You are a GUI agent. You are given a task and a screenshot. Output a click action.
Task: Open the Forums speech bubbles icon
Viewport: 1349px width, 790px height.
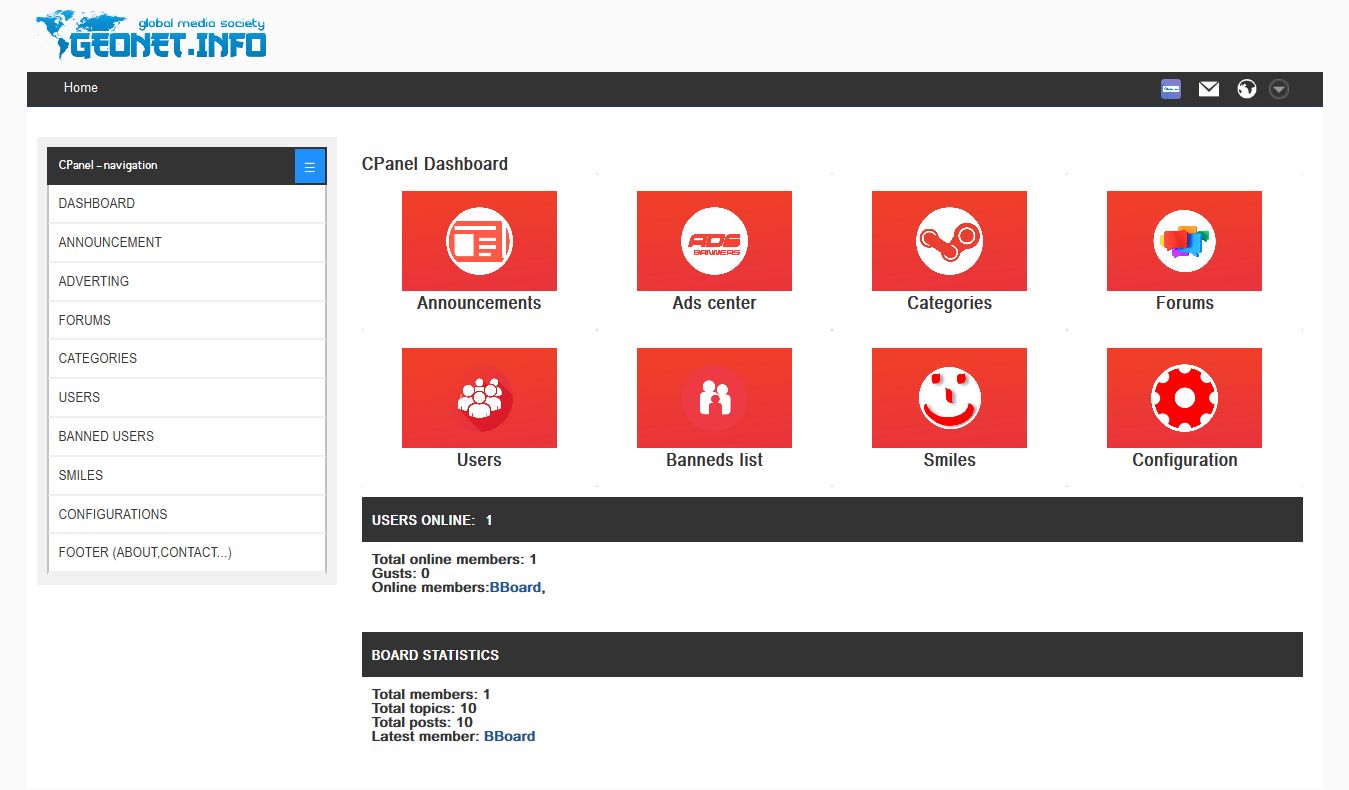pyautogui.click(x=1184, y=241)
